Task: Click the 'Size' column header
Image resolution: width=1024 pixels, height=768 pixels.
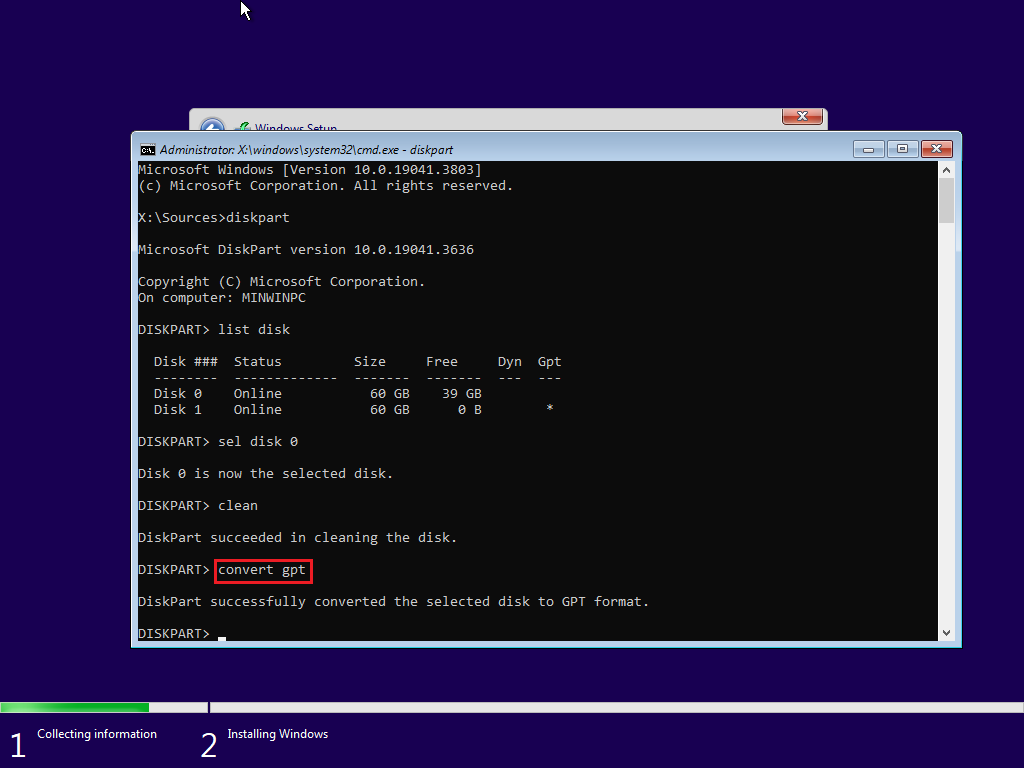Action: click(x=370, y=362)
